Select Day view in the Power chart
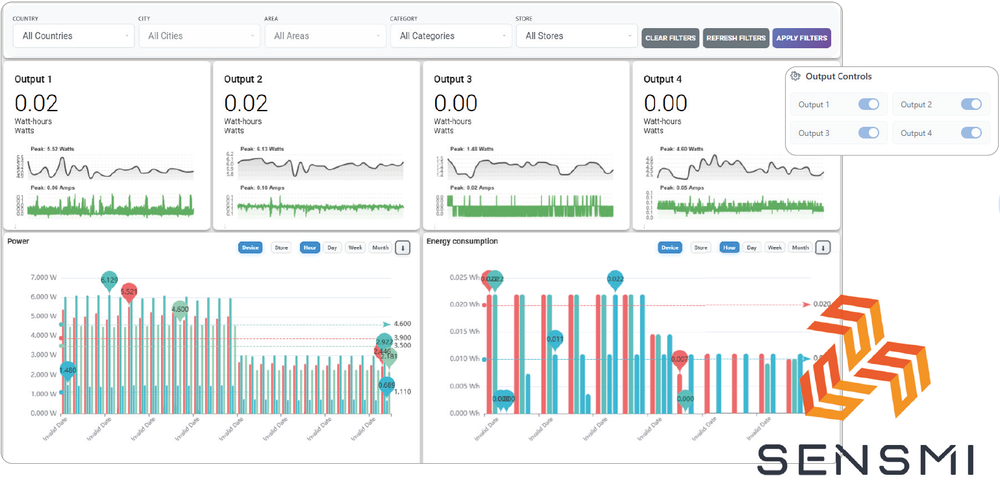Image resolution: width=1000 pixels, height=488 pixels. point(332,248)
